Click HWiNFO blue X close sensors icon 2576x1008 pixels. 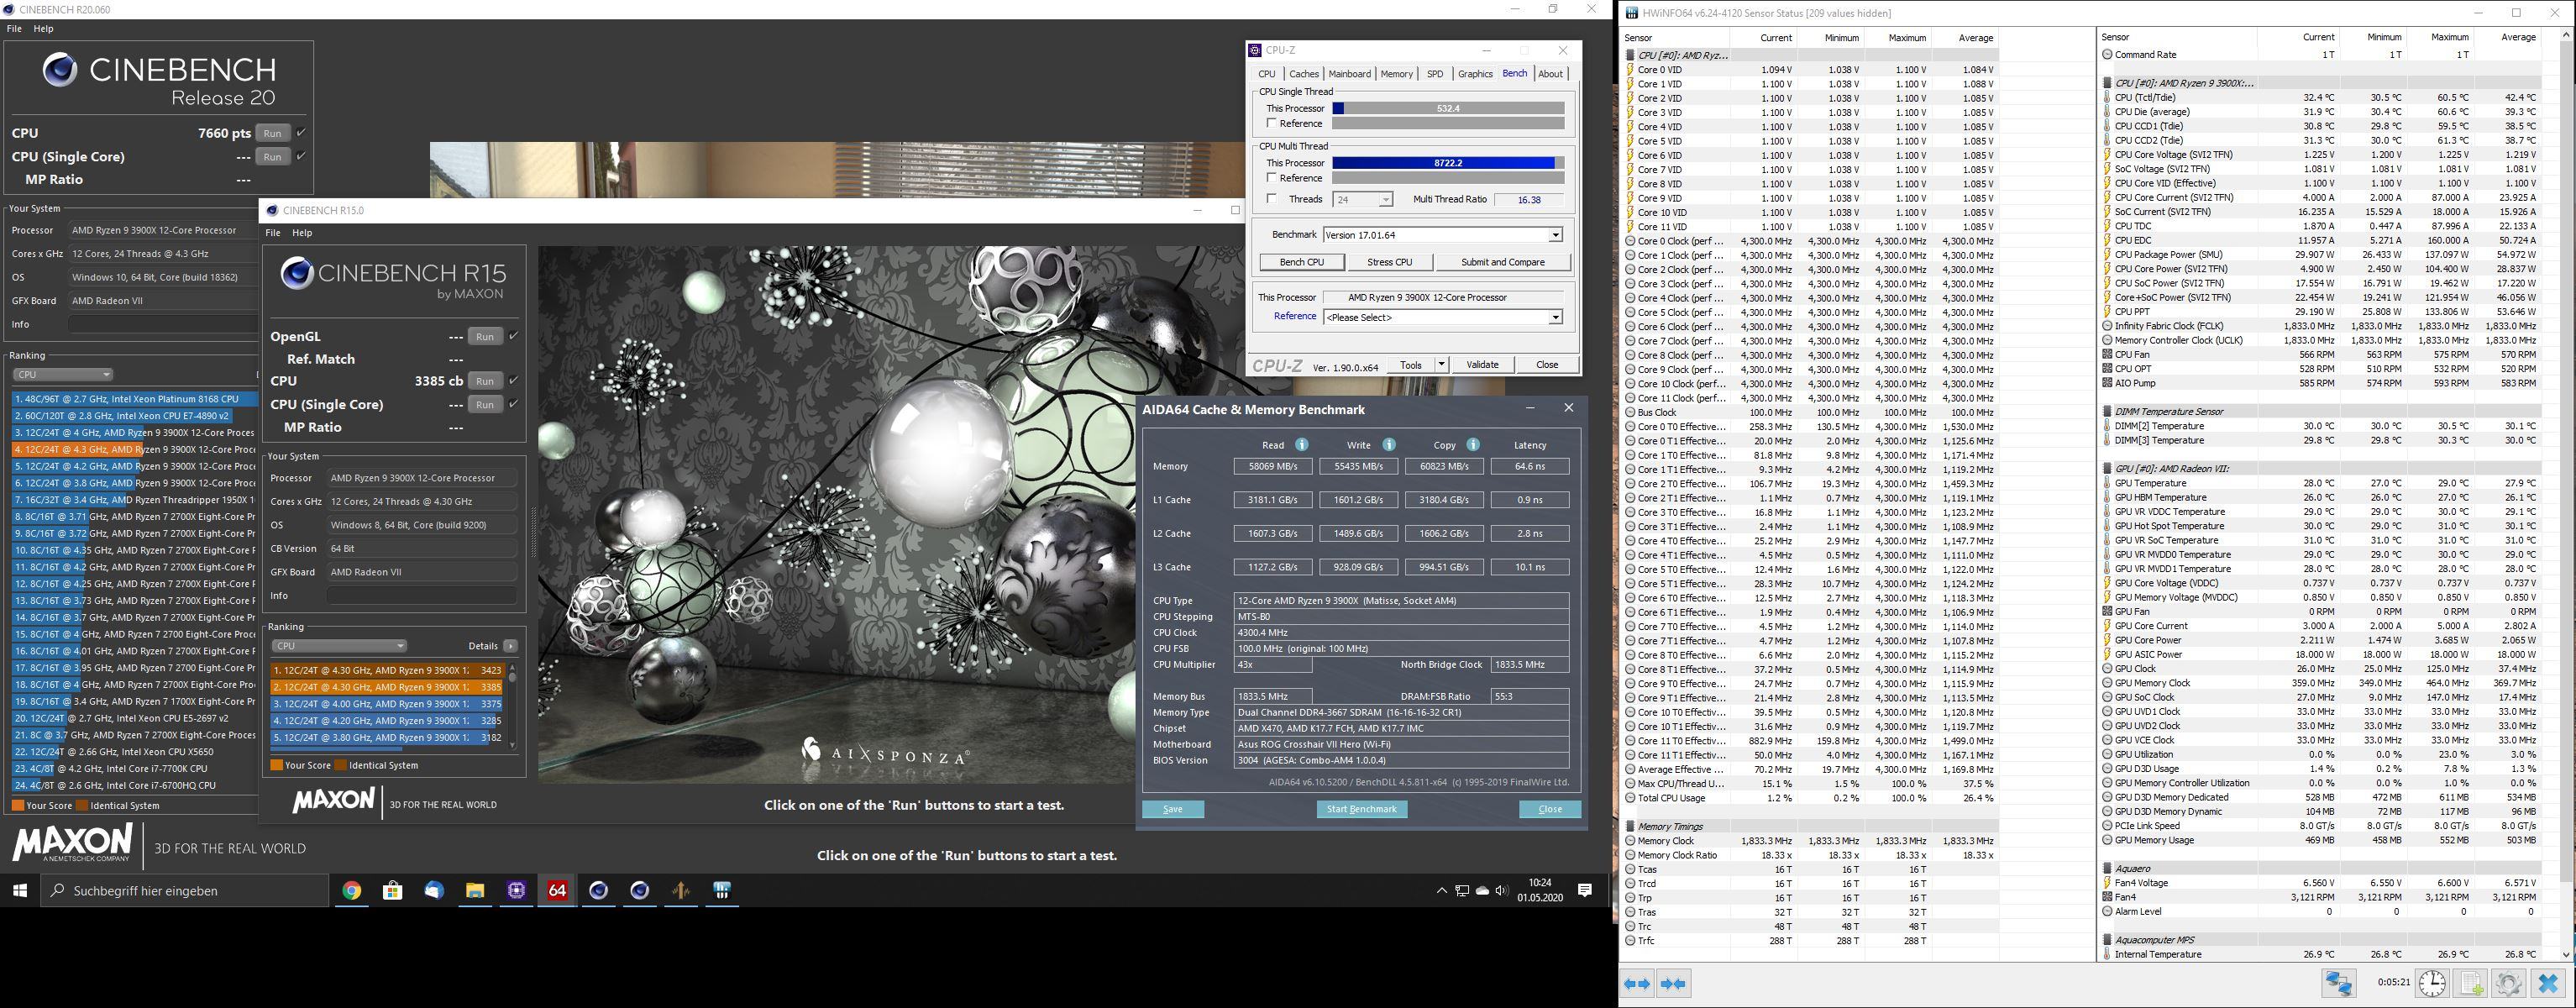point(2548,983)
